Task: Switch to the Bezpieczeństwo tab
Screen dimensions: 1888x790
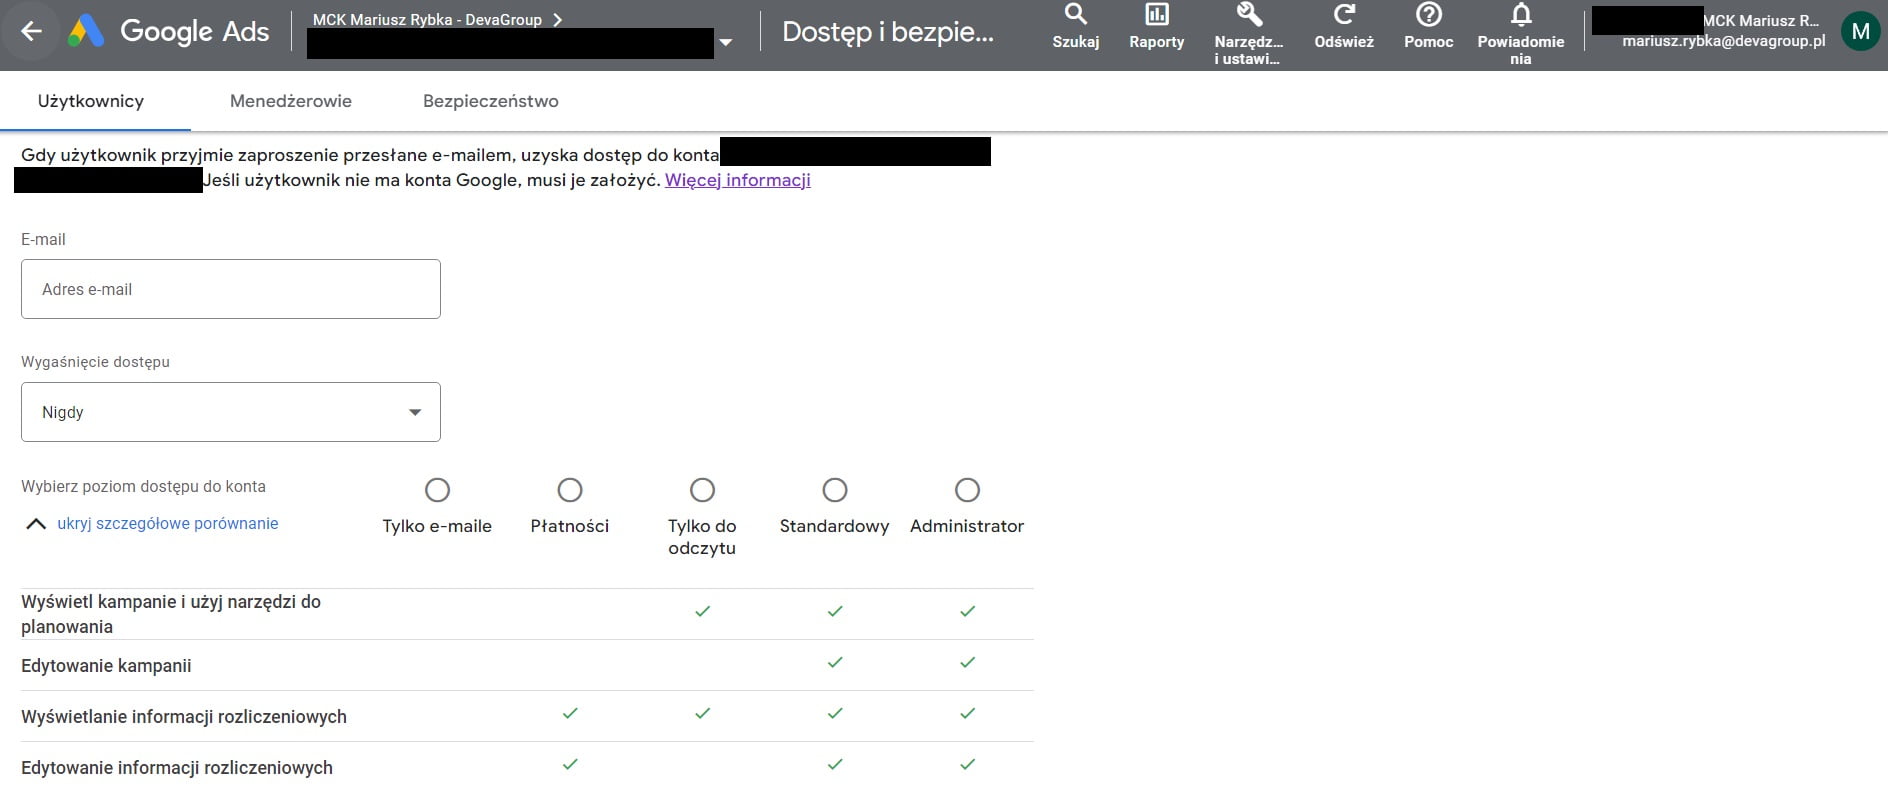Action: coord(490,101)
